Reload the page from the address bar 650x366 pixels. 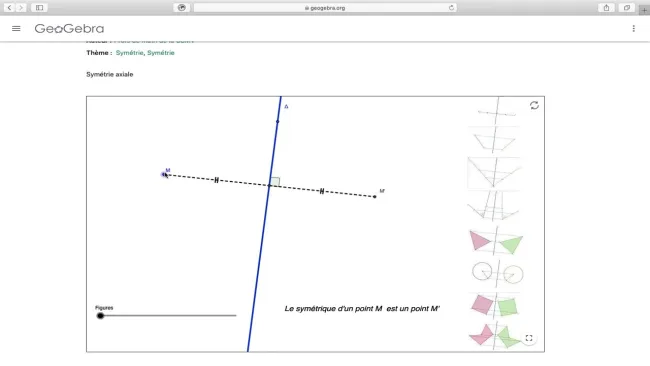[x=451, y=7]
